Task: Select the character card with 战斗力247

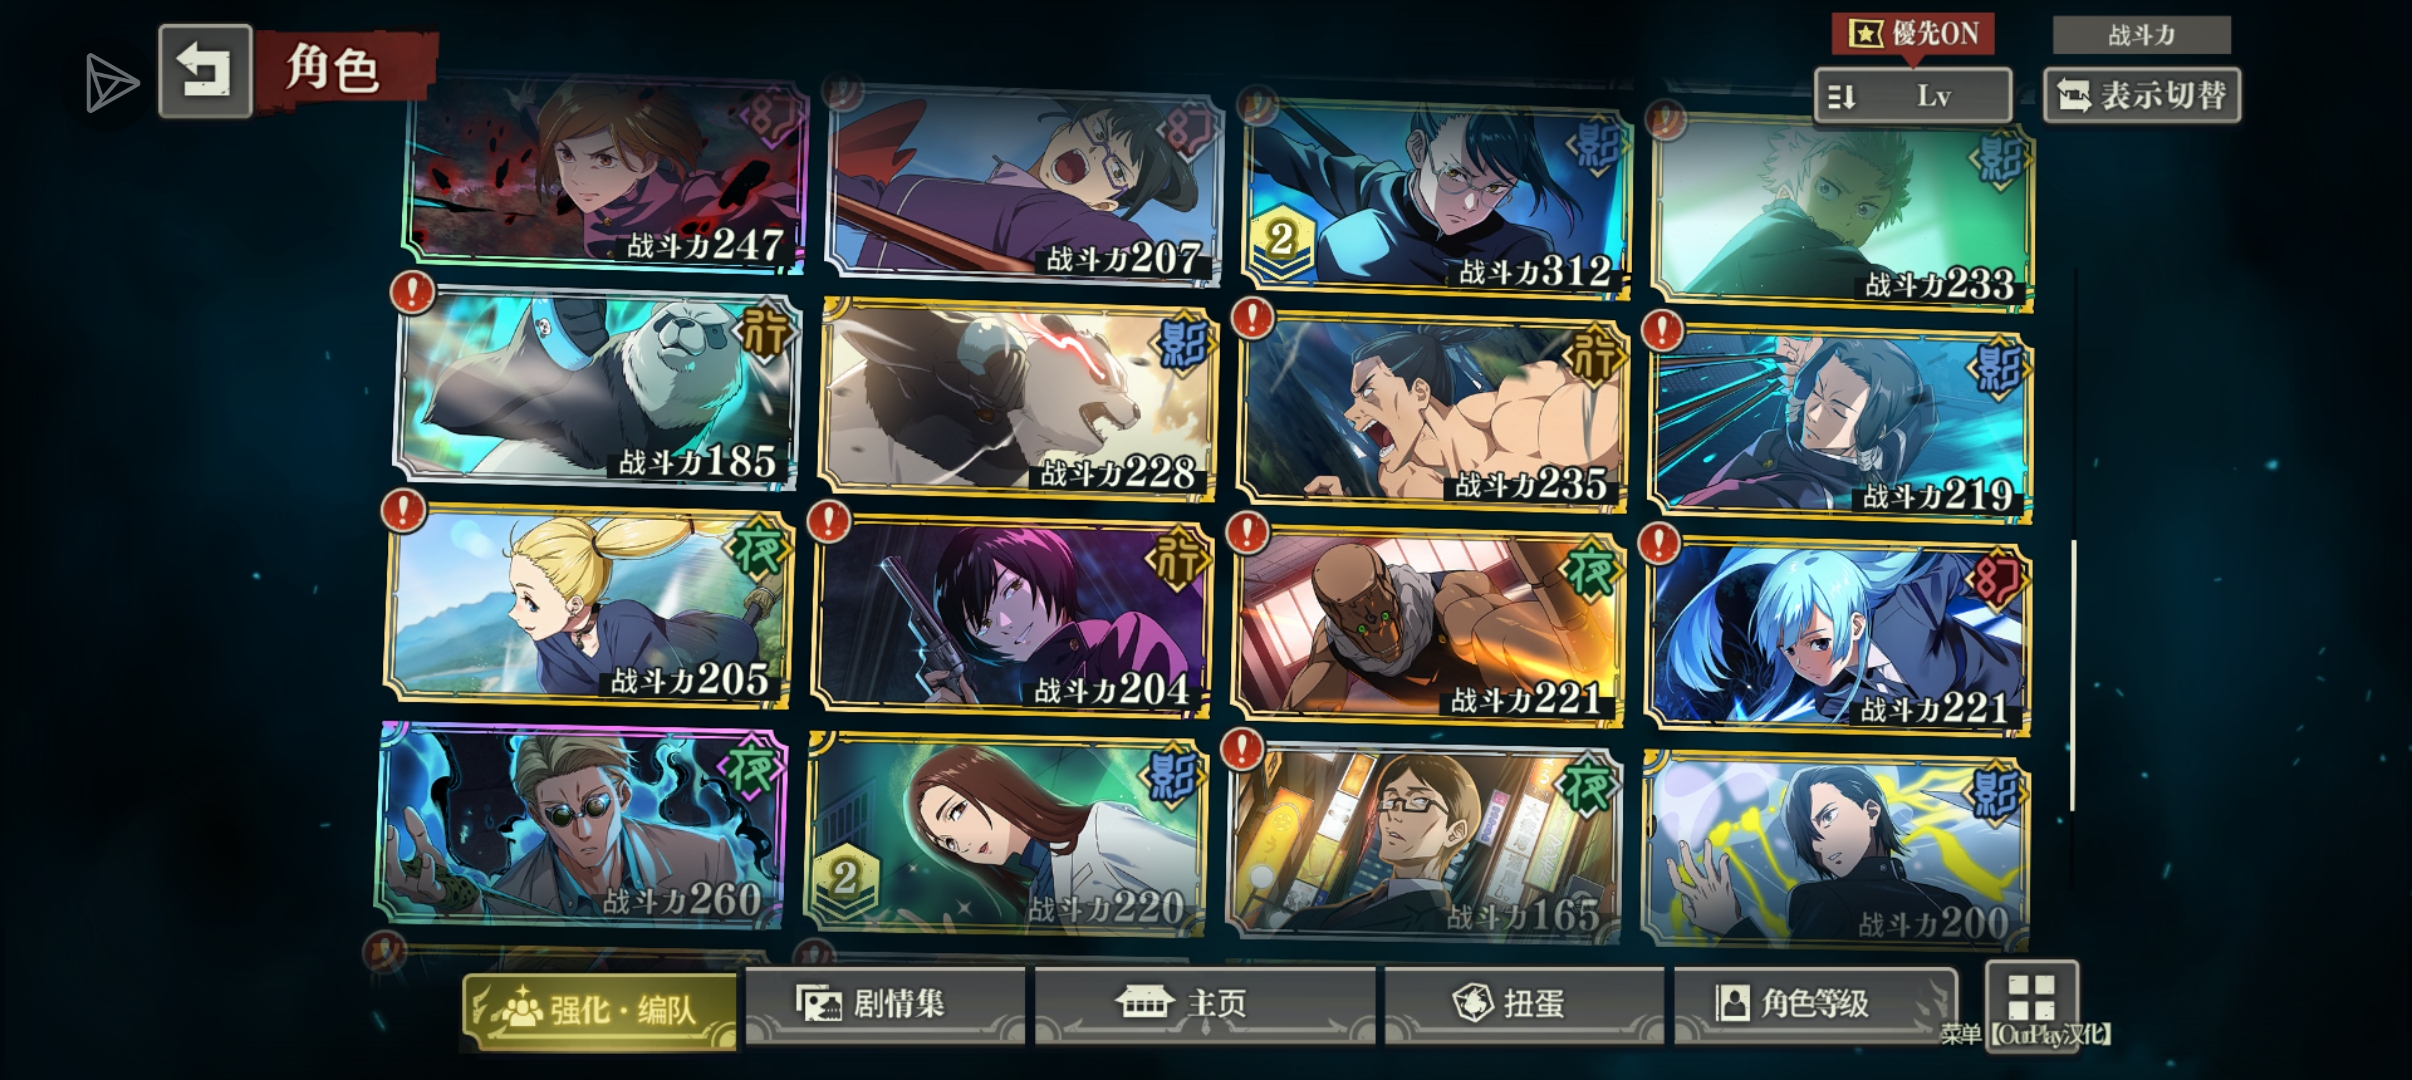Action: tap(606, 172)
